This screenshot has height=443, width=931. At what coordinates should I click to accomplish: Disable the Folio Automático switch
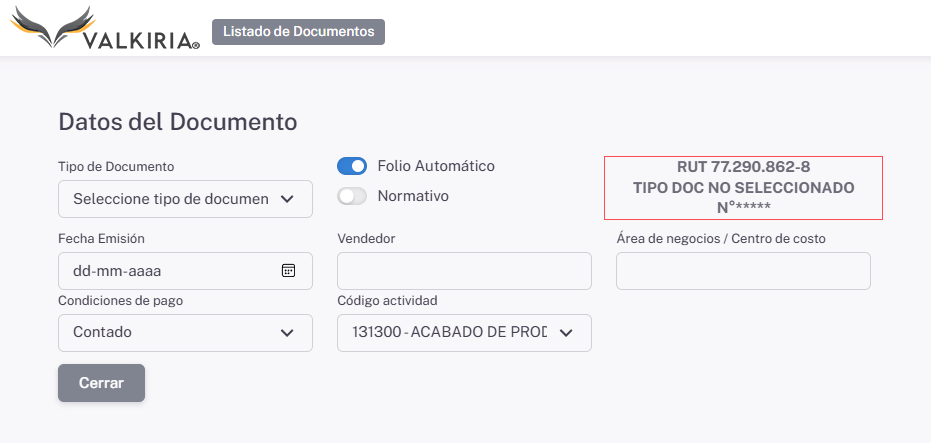pyautogui.click(x=352, y=166)
